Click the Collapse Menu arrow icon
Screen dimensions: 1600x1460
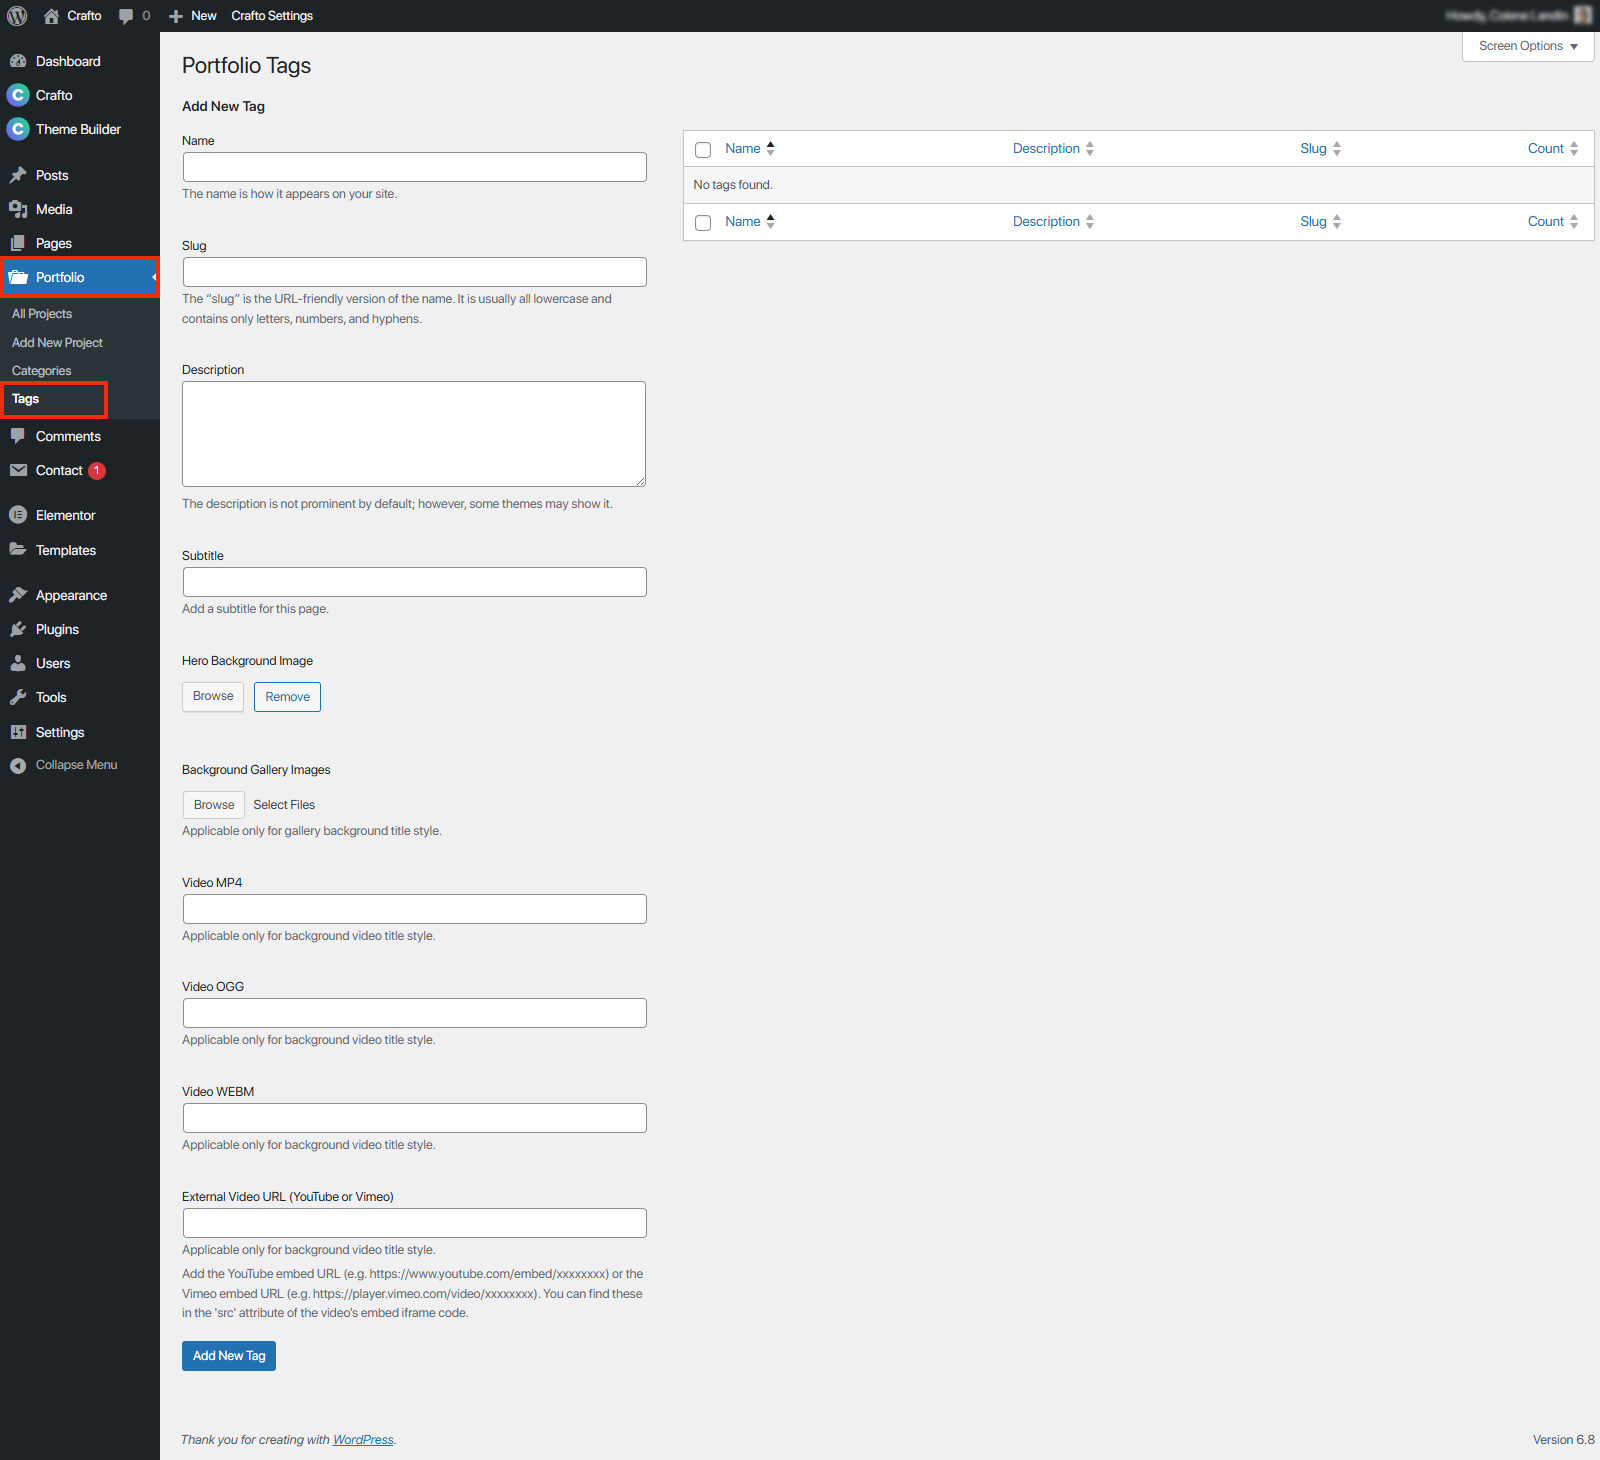(18, 765)
